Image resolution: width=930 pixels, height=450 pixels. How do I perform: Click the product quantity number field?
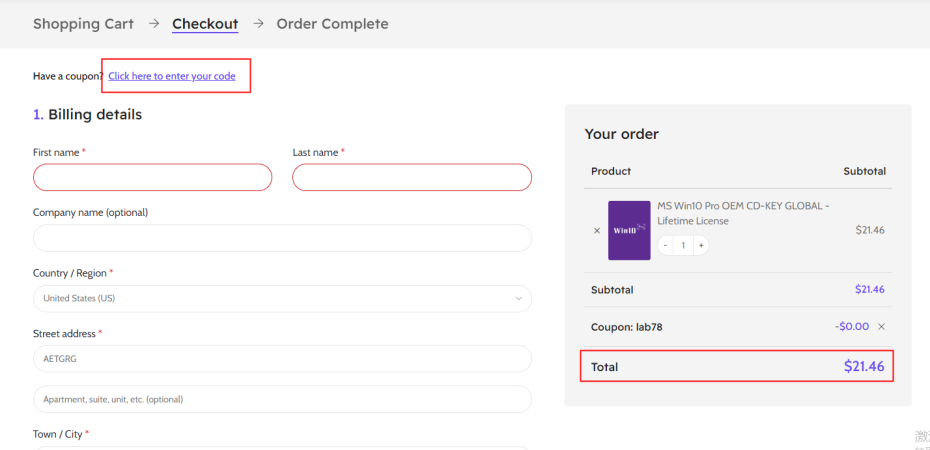click(684, 245)
